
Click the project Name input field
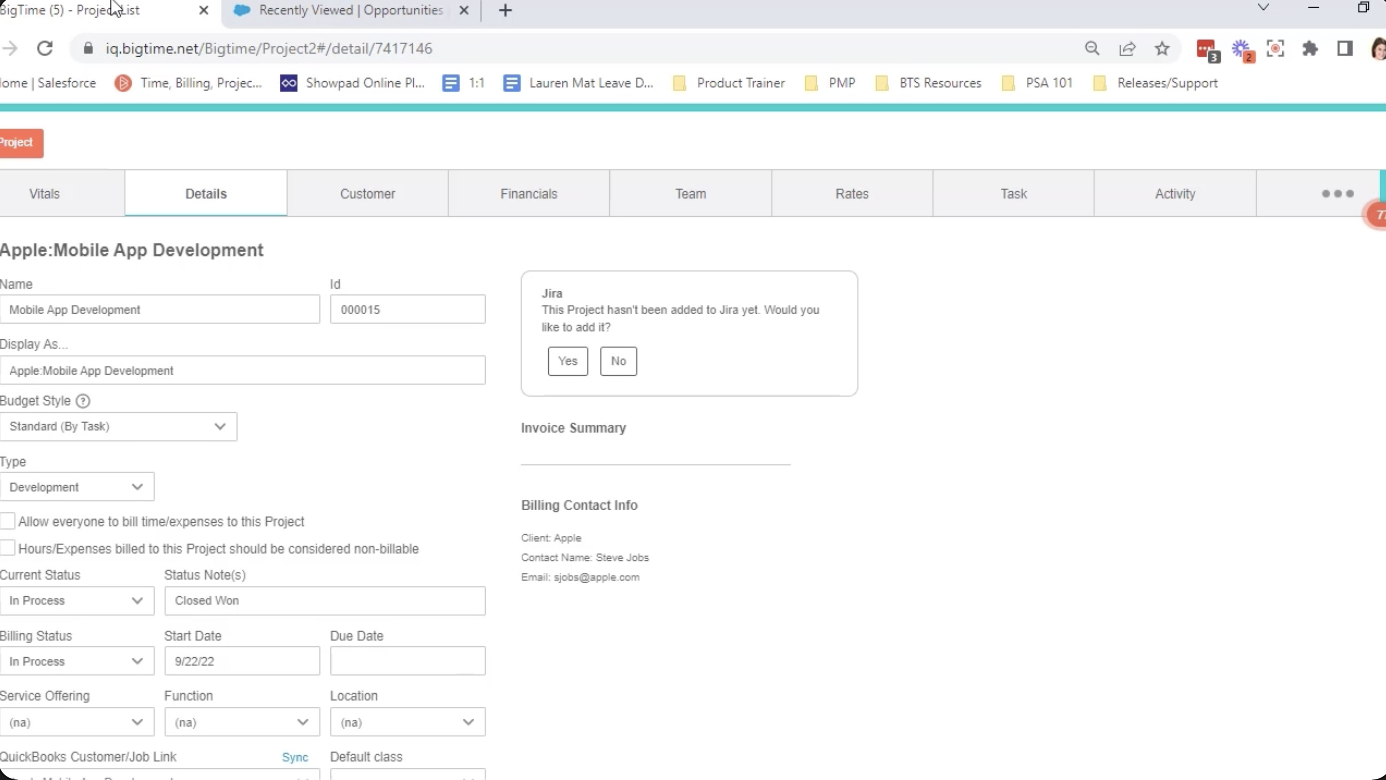click(x=160, y=309)
